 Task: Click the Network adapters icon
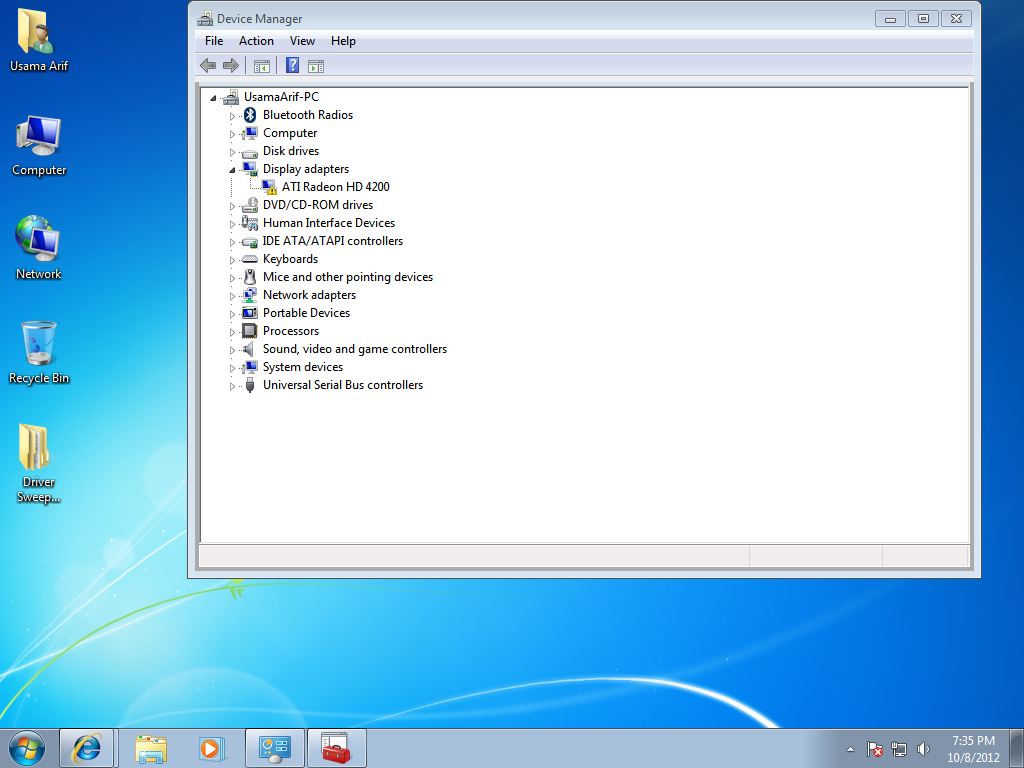(x=249, y=295)
